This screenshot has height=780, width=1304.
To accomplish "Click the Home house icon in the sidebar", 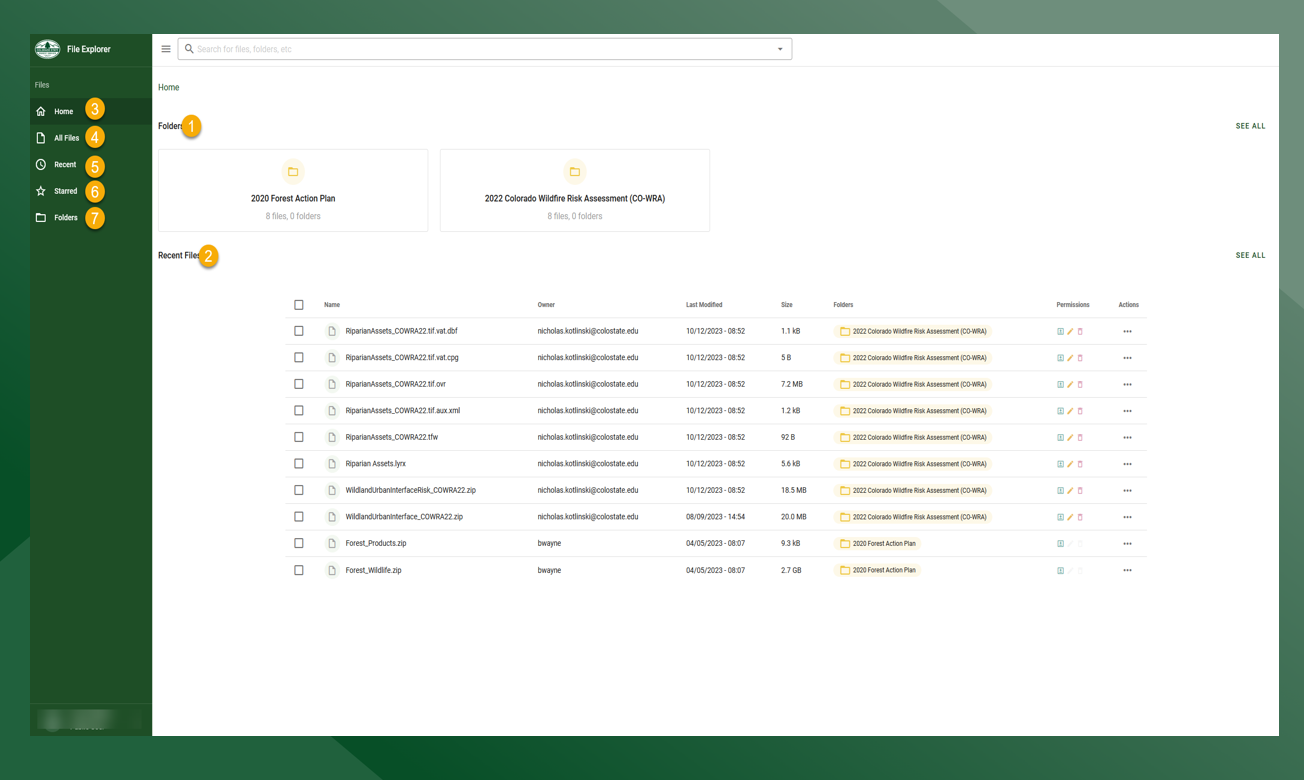I will click(41, 111).
